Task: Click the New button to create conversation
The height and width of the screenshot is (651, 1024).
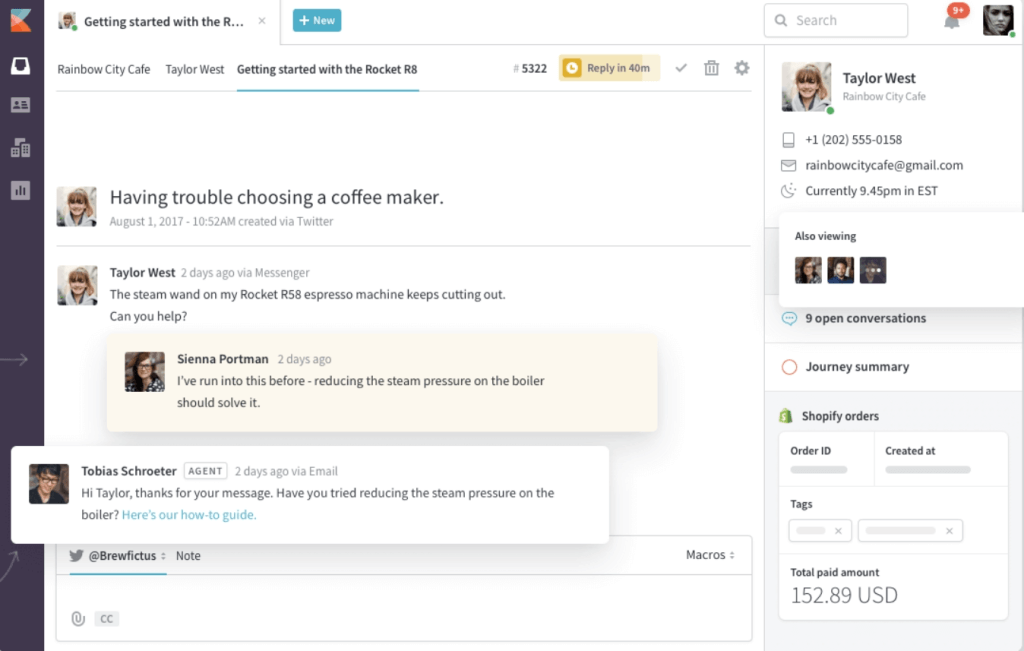Action: tap(317, 19)
